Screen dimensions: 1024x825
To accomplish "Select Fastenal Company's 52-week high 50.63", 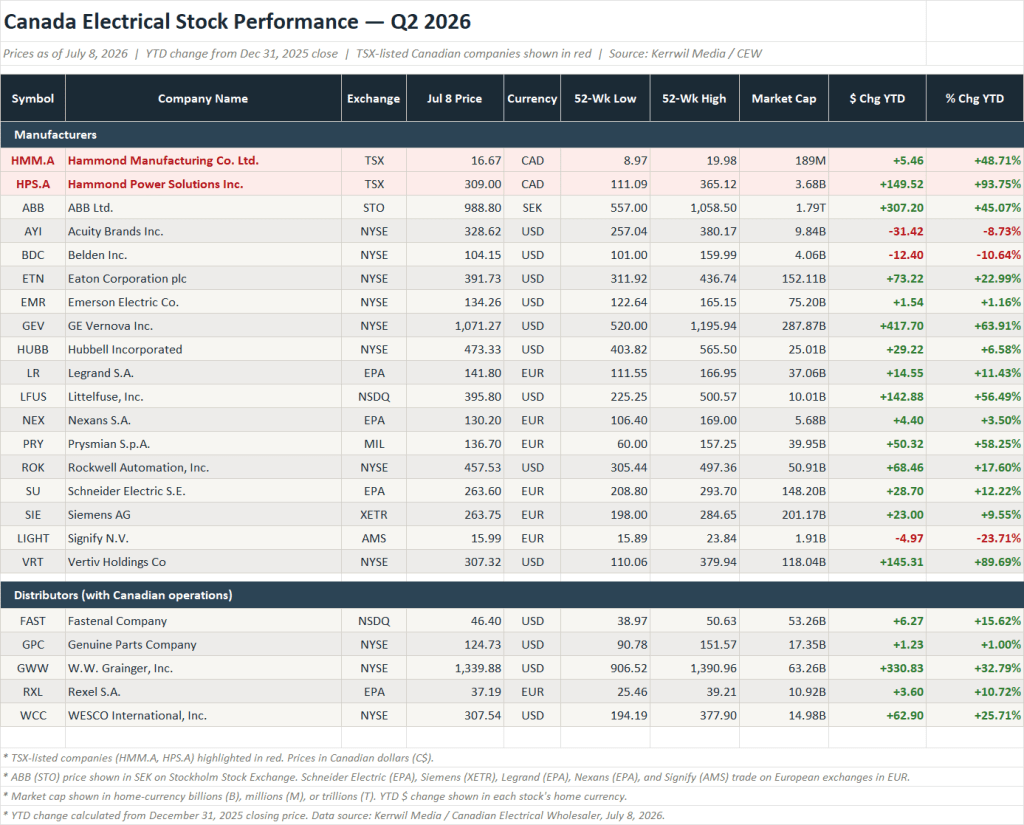I will 695,621.
